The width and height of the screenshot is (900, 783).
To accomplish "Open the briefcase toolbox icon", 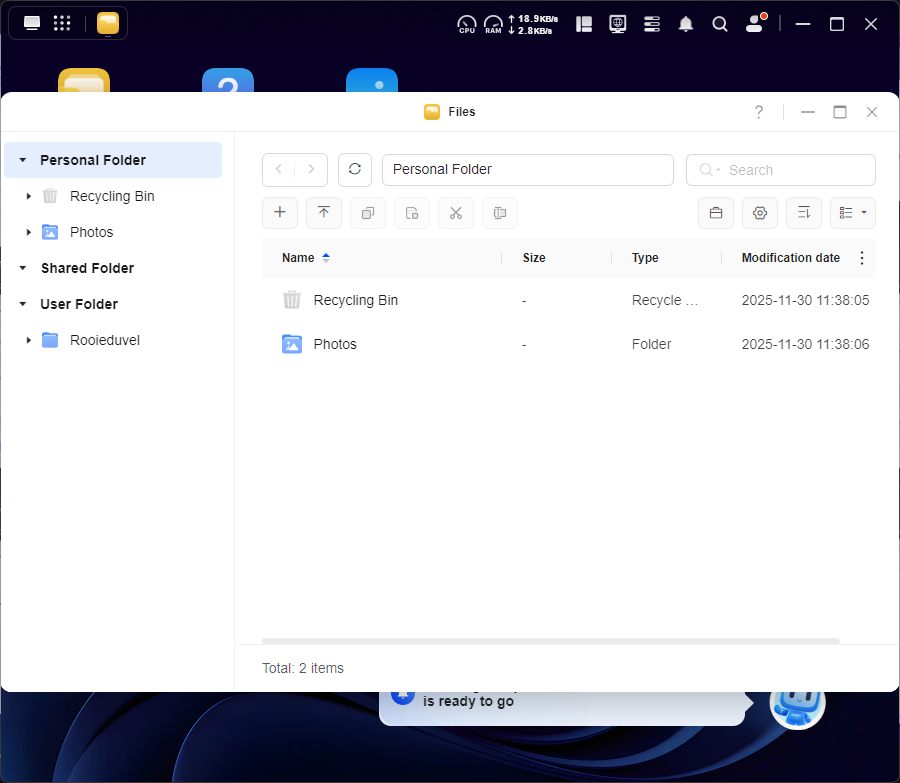I will [x=716, y=213].
